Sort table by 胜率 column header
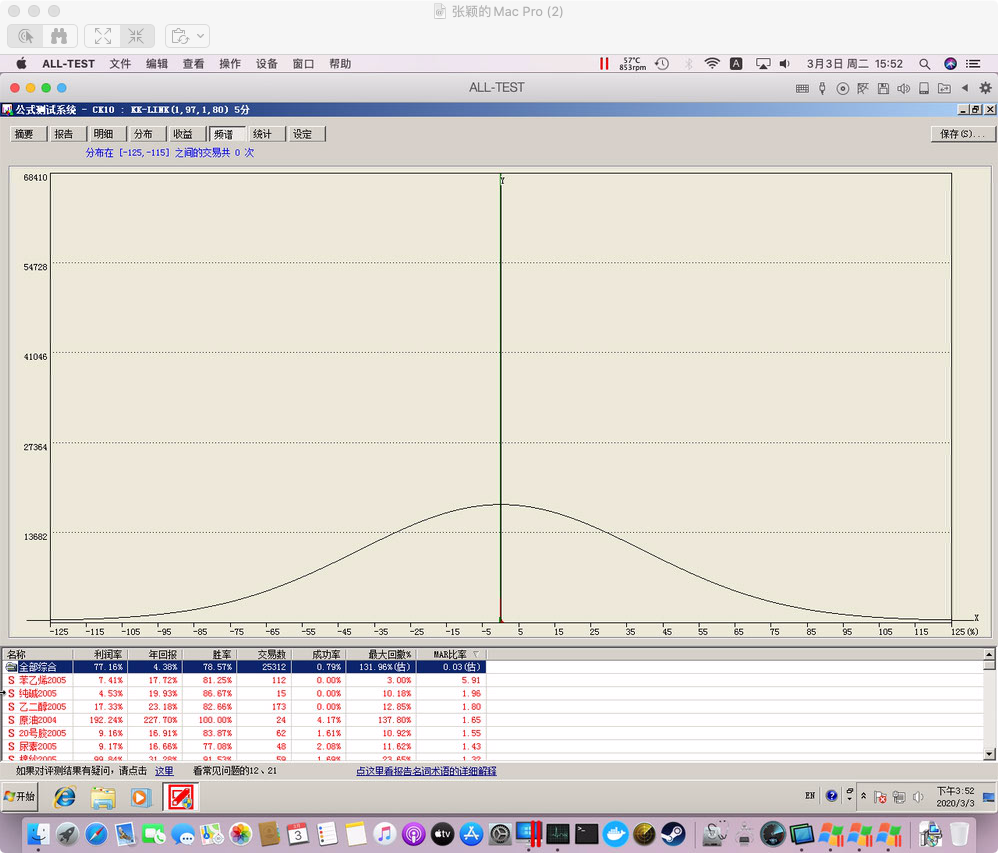 point(210,654)
